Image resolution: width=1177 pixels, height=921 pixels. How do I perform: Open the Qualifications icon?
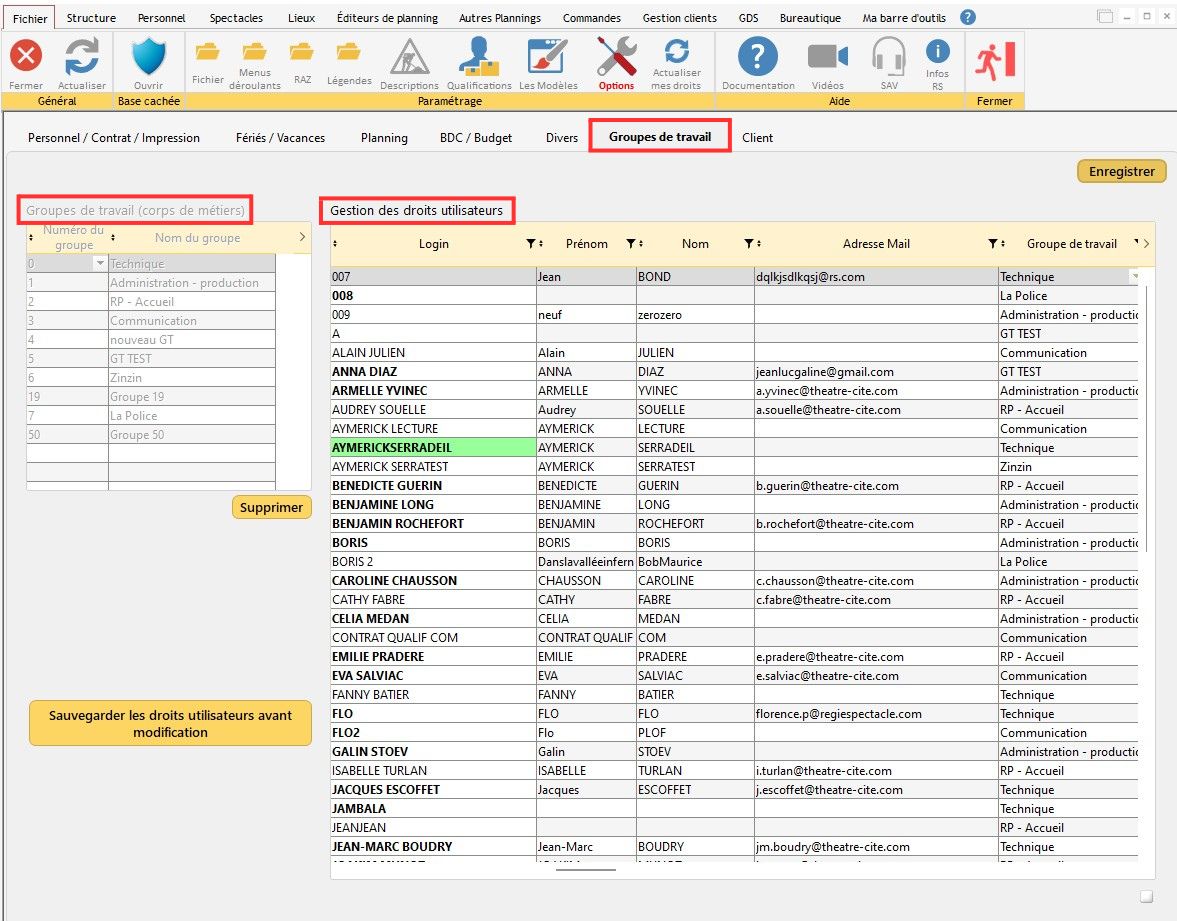coord(479,58)
